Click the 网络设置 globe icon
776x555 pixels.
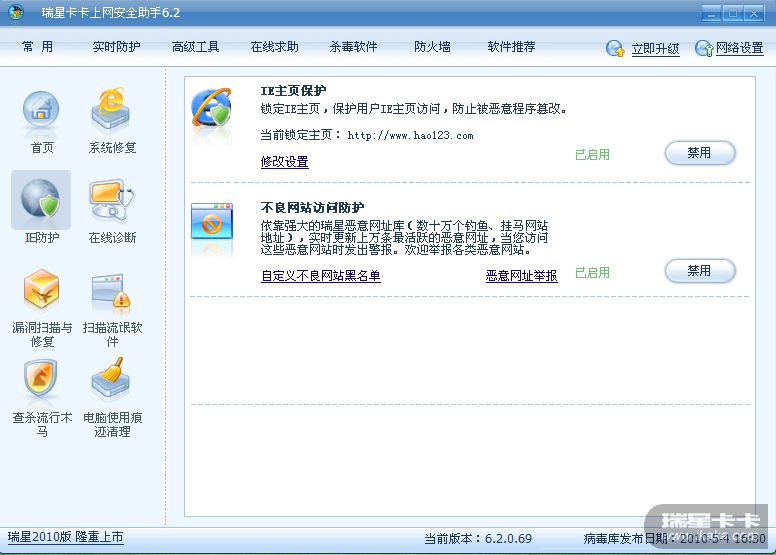point(704,49)
